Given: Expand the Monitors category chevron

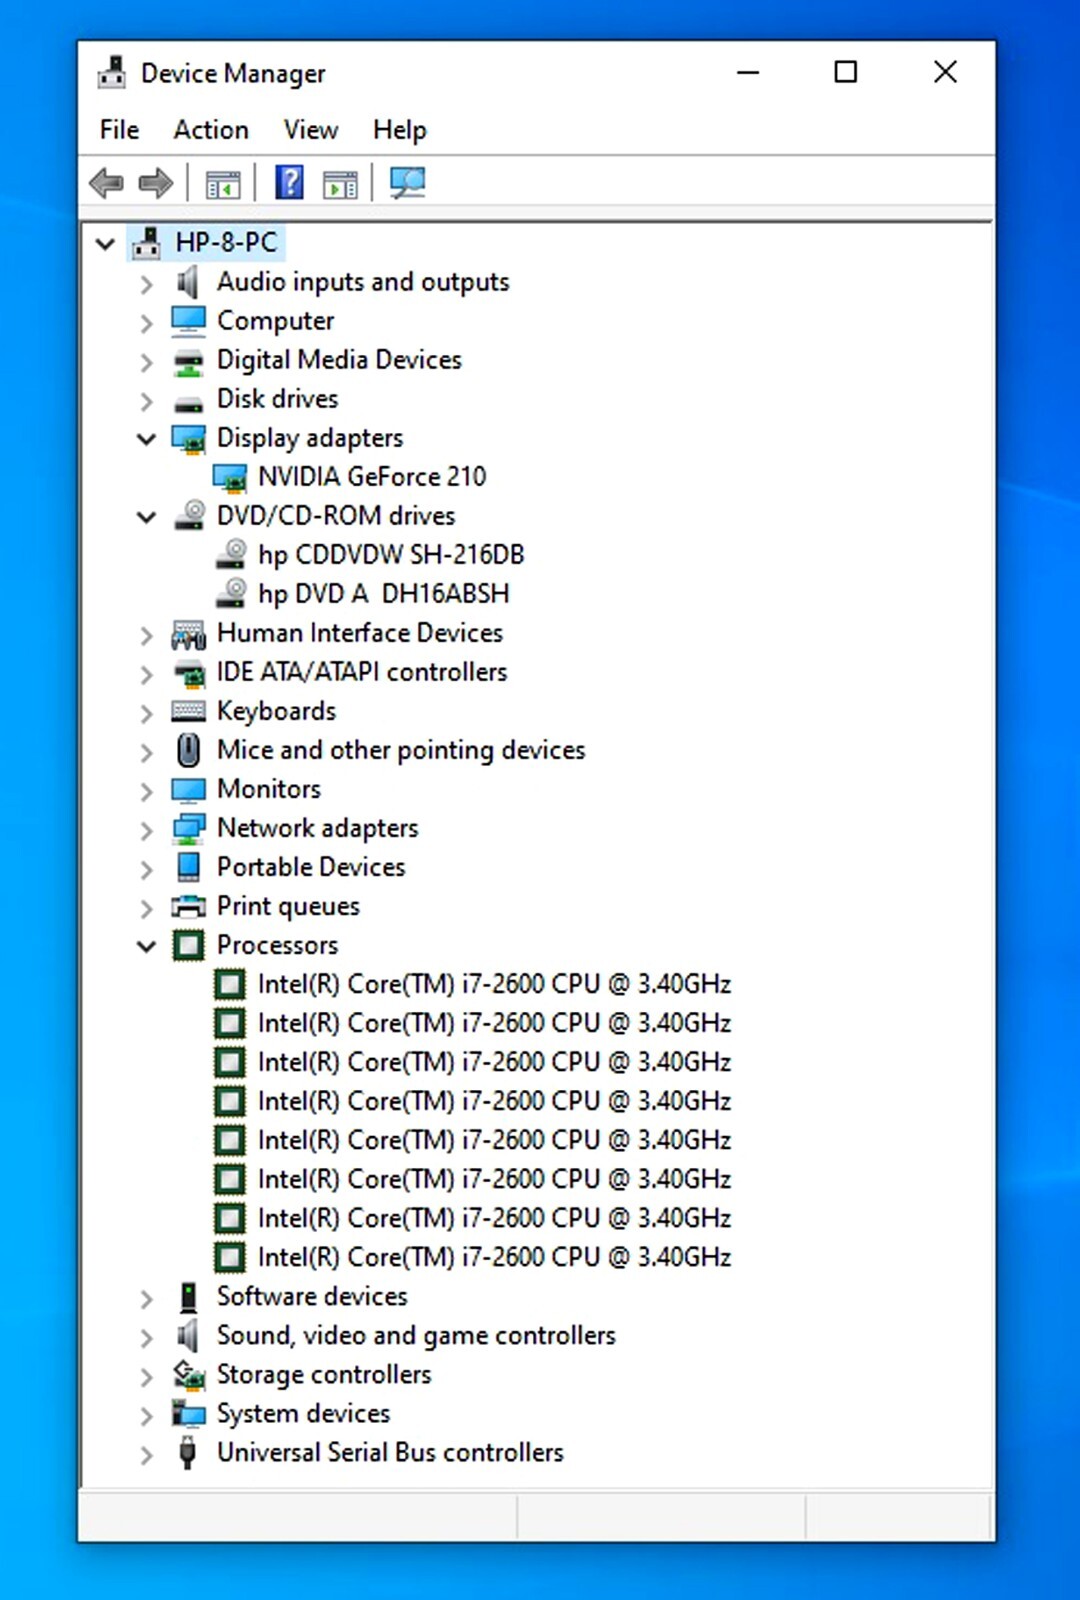Looking at the screenshot, I should click(x=147, y=791).
